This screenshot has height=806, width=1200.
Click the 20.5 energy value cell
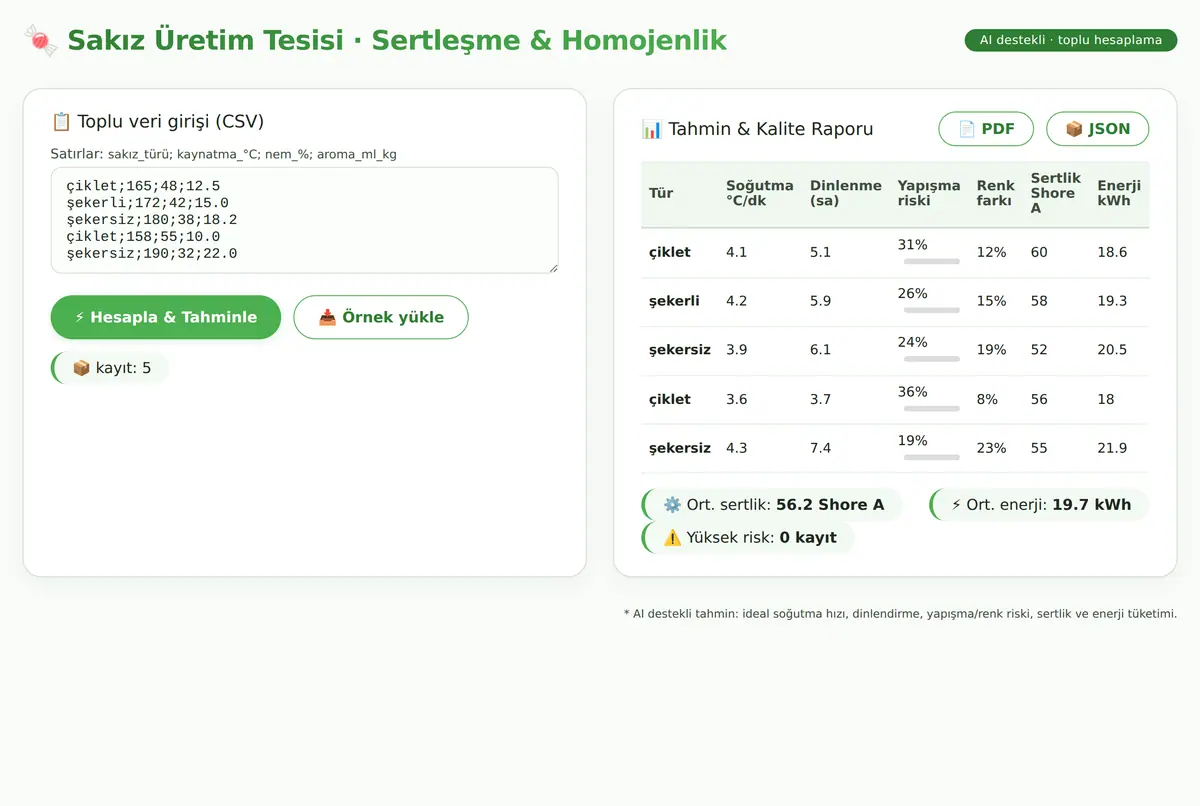click(x=1119, y=351)
